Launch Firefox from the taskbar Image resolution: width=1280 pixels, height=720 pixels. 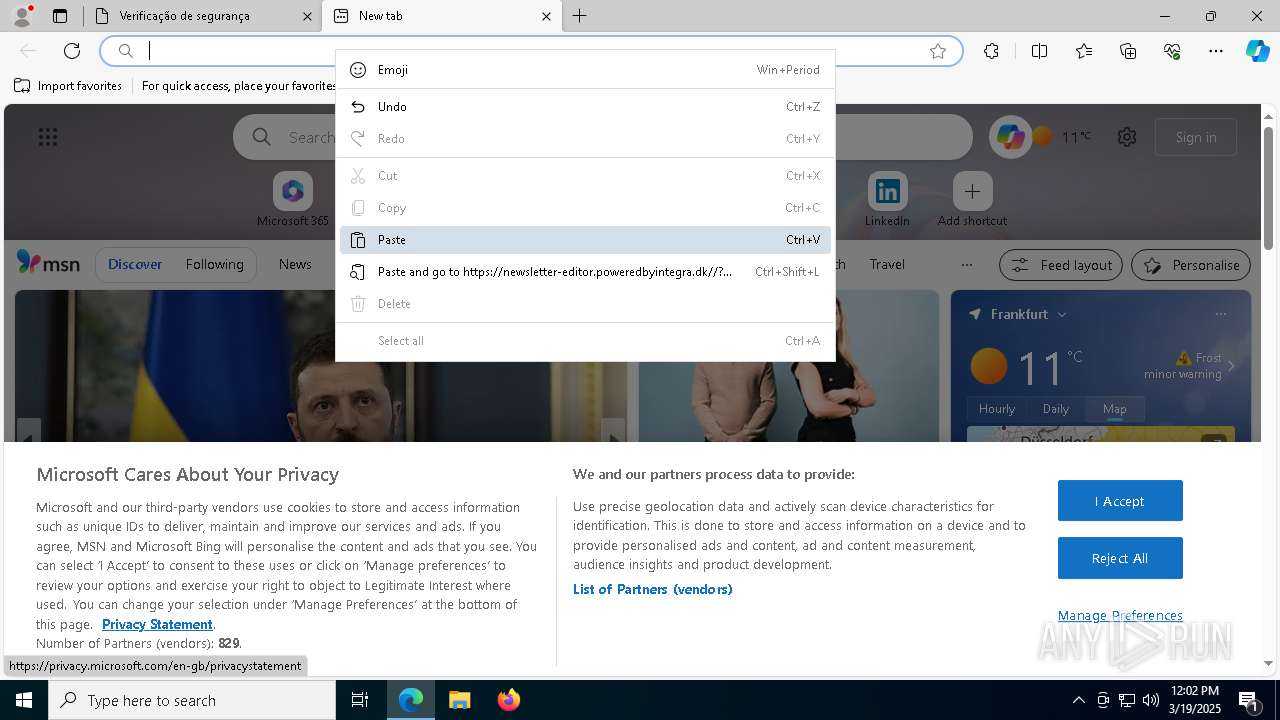pyautogui.click(x=509, y=700)
